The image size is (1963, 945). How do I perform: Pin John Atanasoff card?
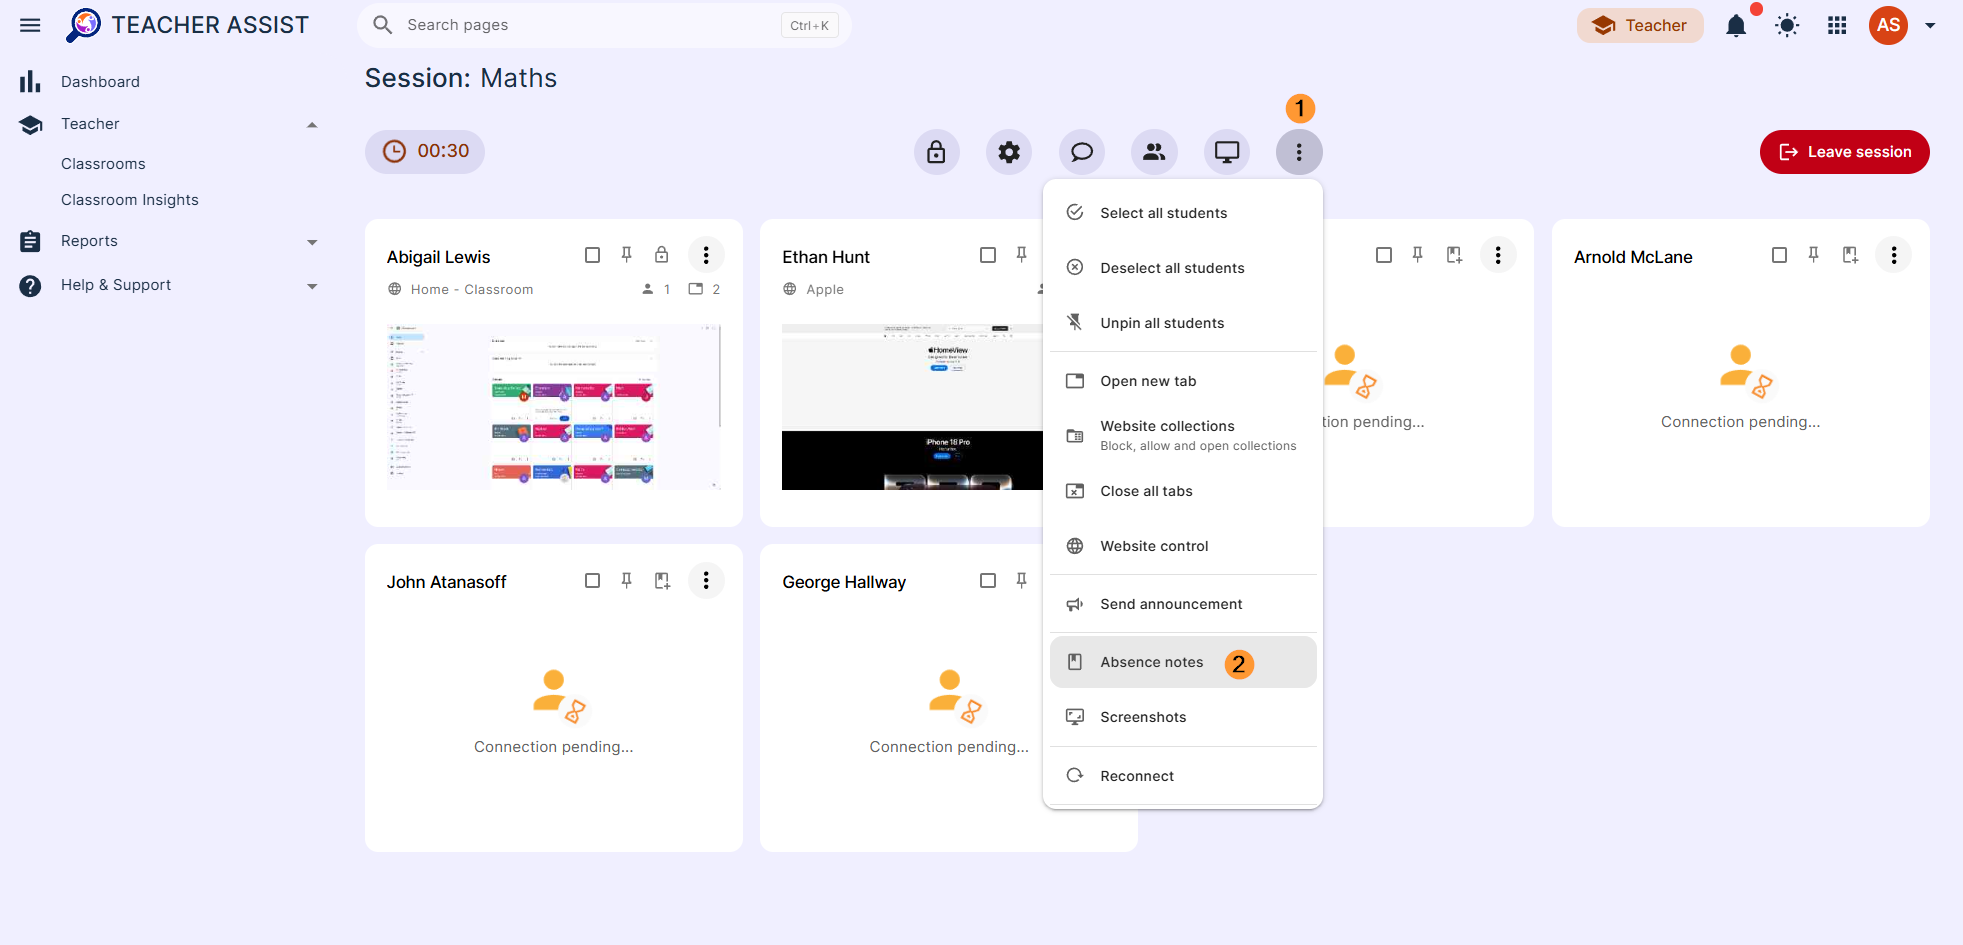point(627,580)
